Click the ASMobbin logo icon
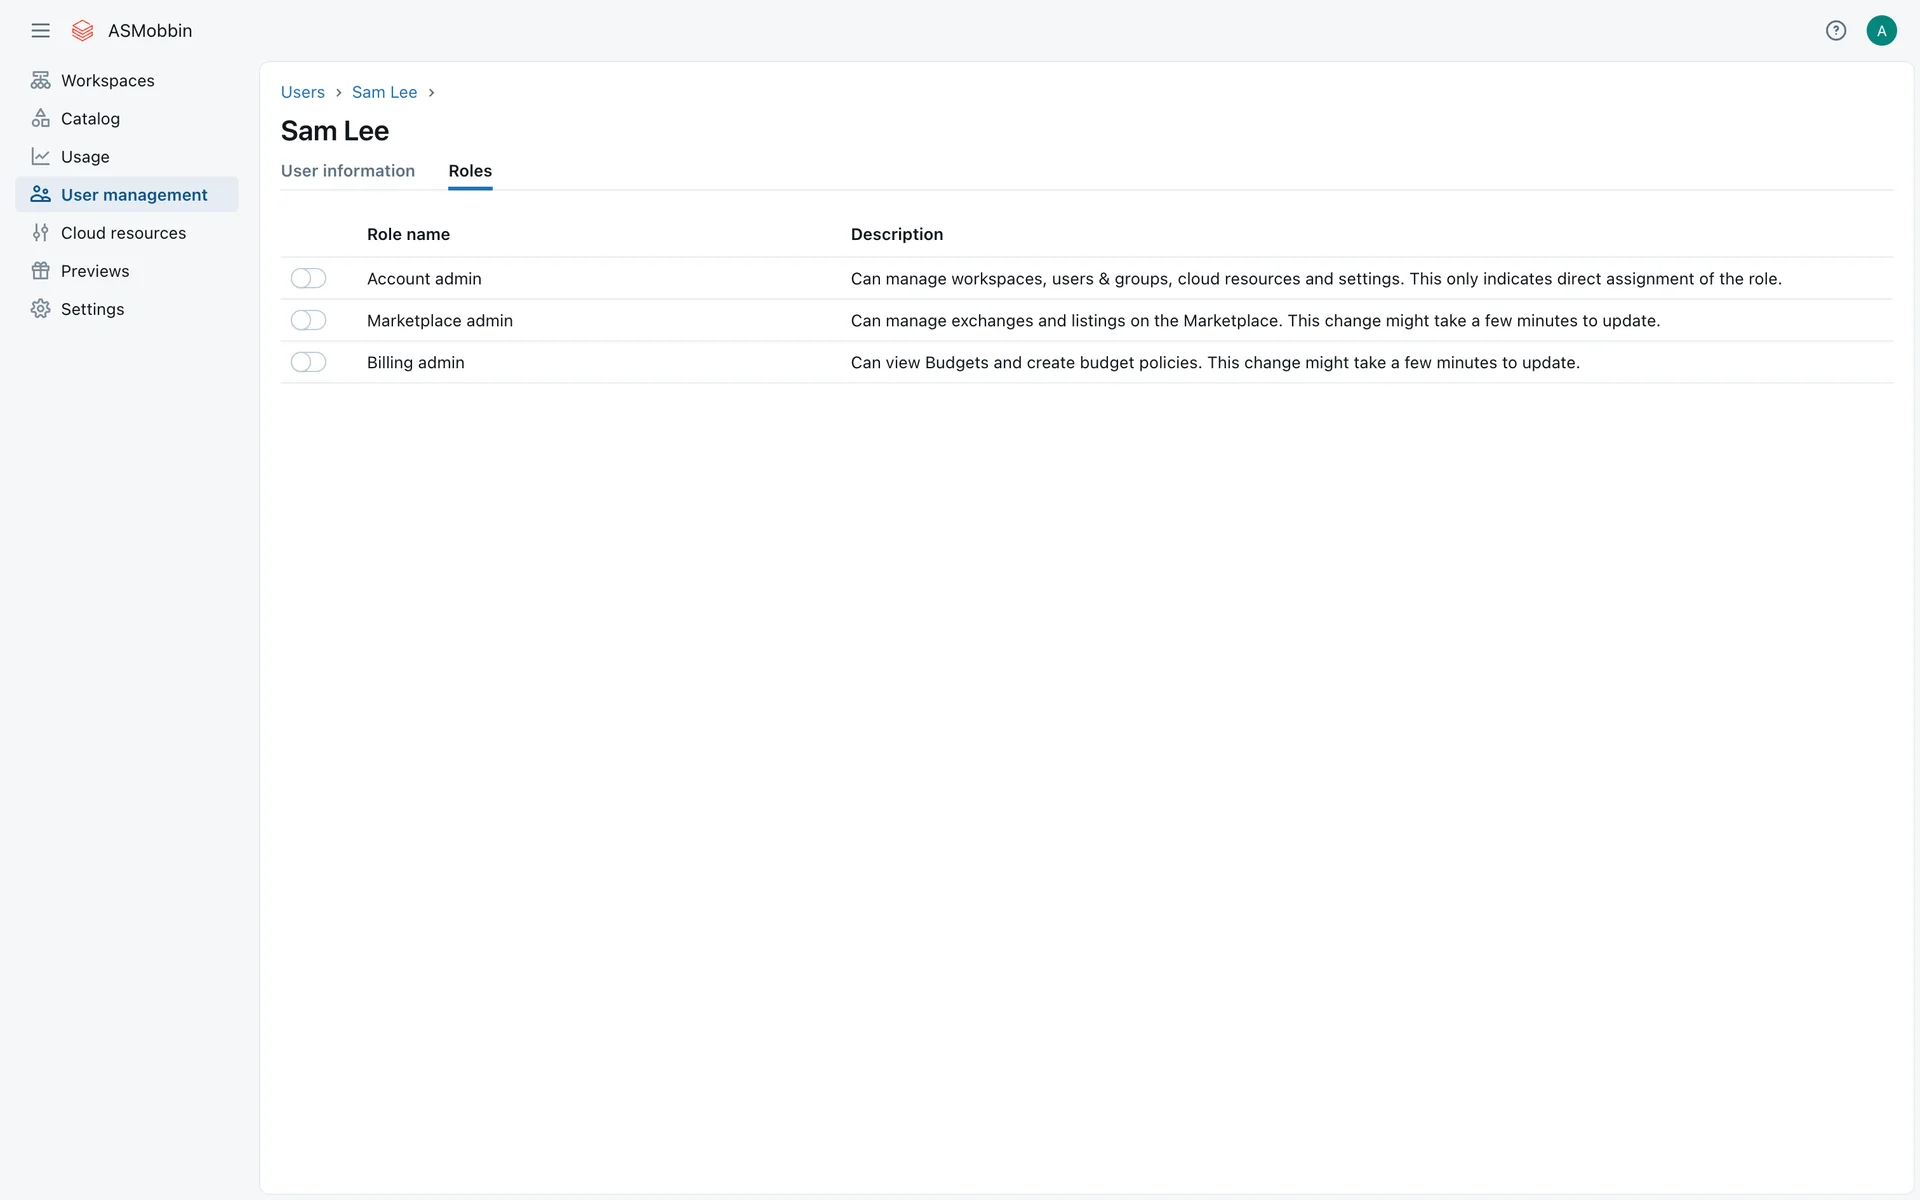This screenshot has width=1920, height=1200. pyautogui.click(x=83, y=31)
